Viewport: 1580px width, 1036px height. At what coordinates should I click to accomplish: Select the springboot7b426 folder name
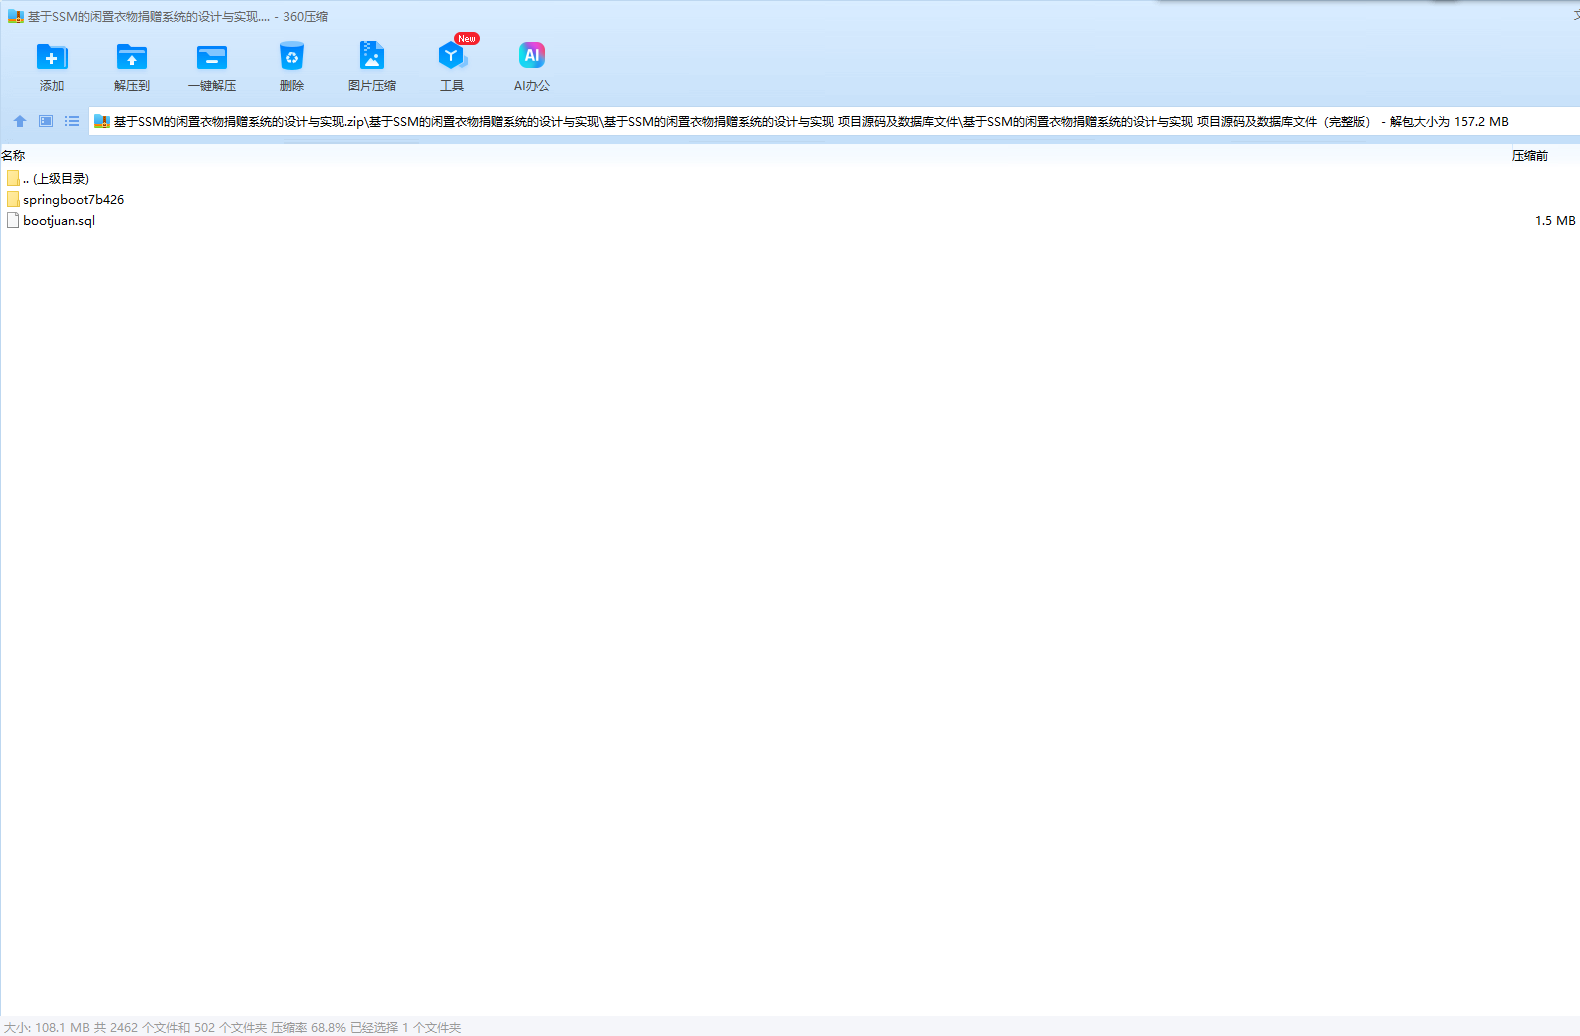point(74,200)
